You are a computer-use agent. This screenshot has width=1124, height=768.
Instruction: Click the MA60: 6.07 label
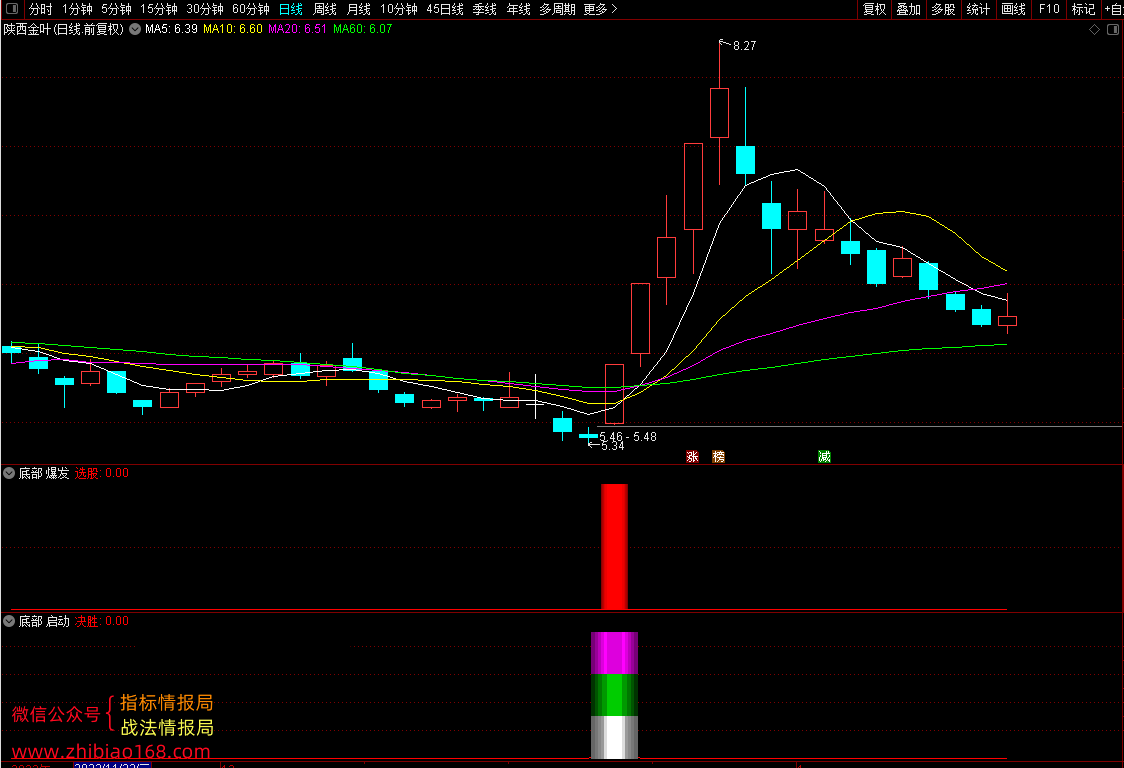pyautogui.click(x=363, y=29)
